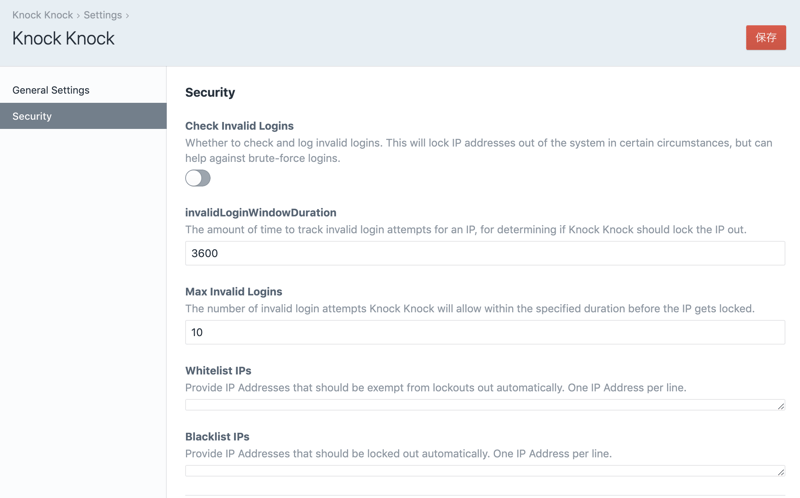800x498 pixels.
Task: Click the Check Invalid Logins label
Action: [x=239, y=126]
